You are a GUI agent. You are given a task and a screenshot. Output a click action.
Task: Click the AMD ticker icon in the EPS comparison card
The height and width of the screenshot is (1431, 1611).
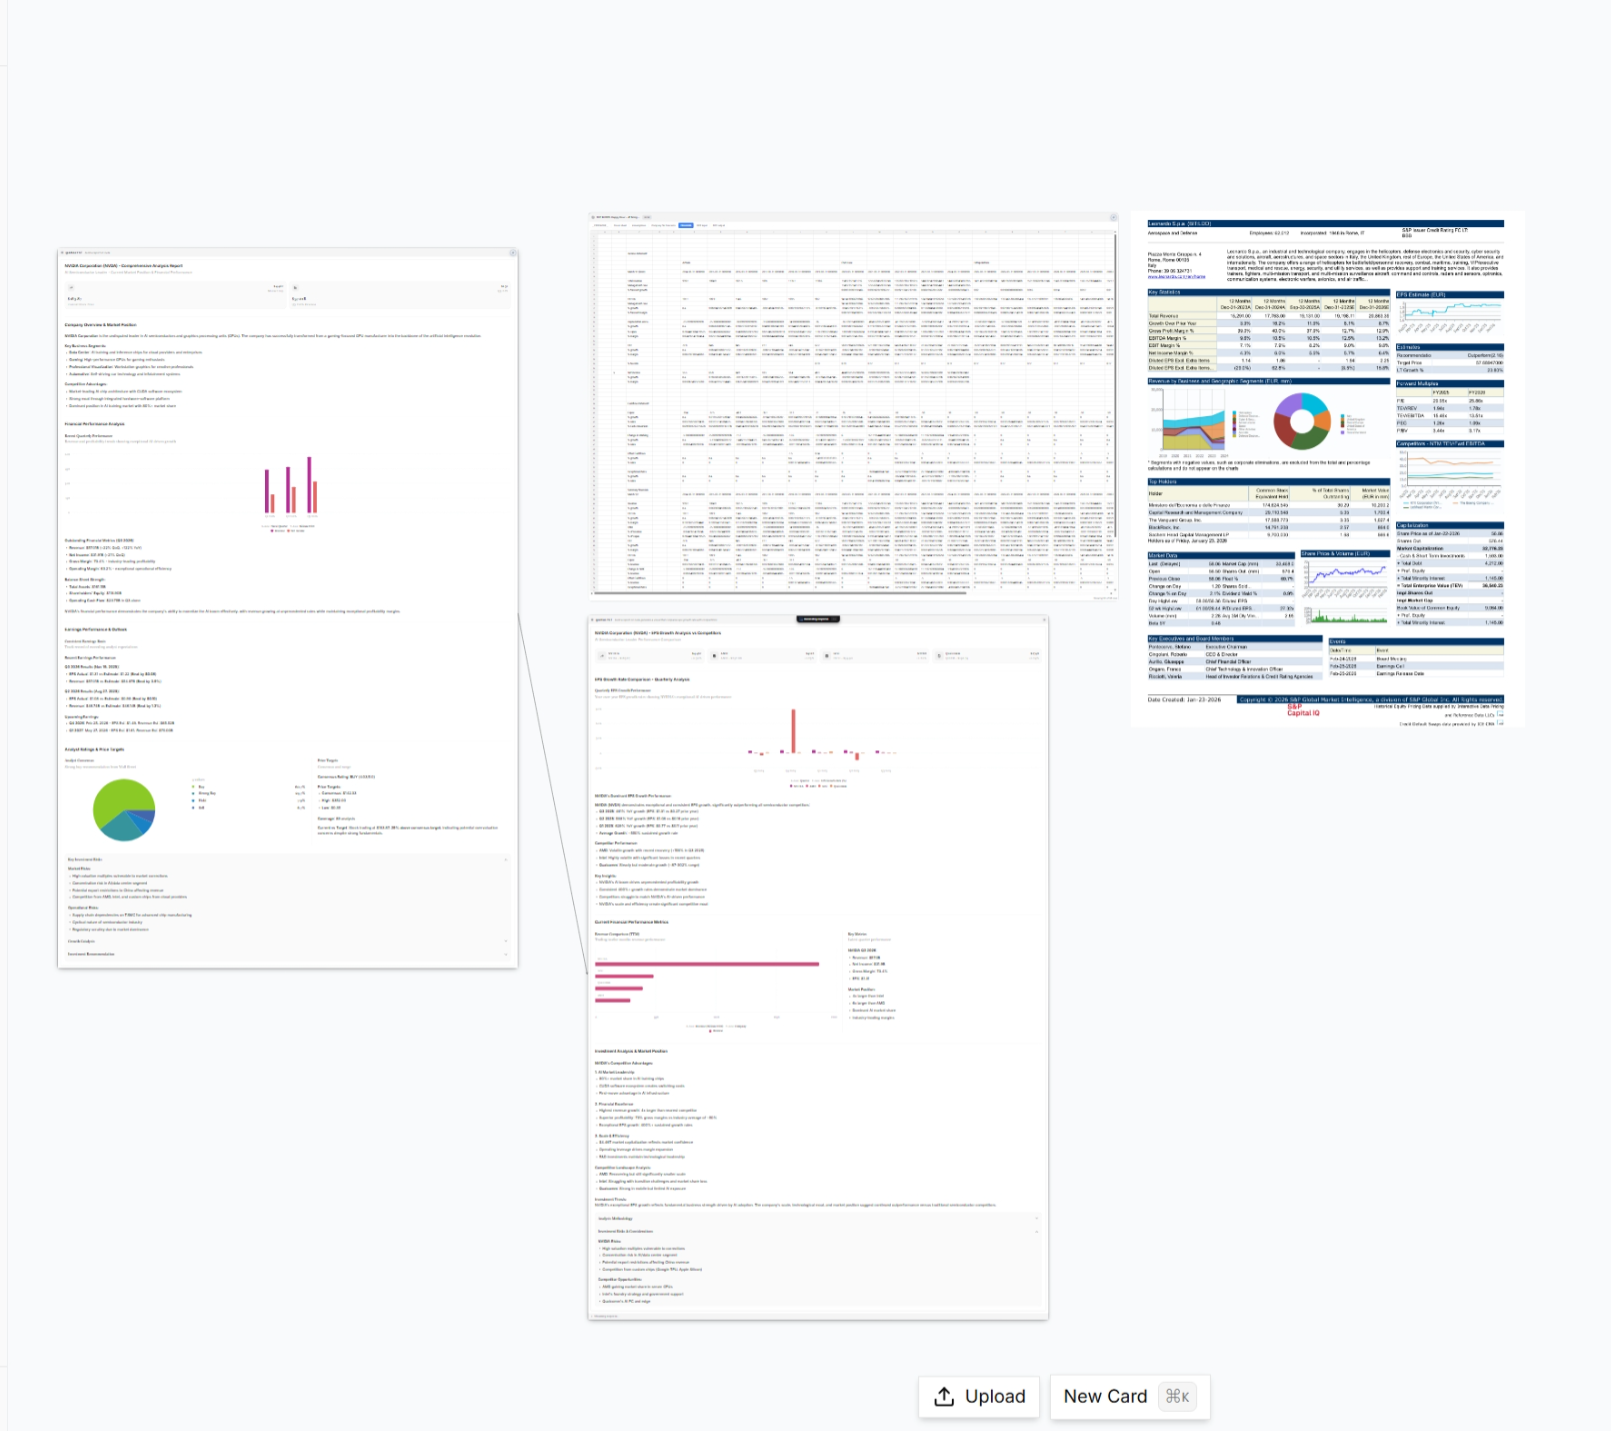coord(713,655)
